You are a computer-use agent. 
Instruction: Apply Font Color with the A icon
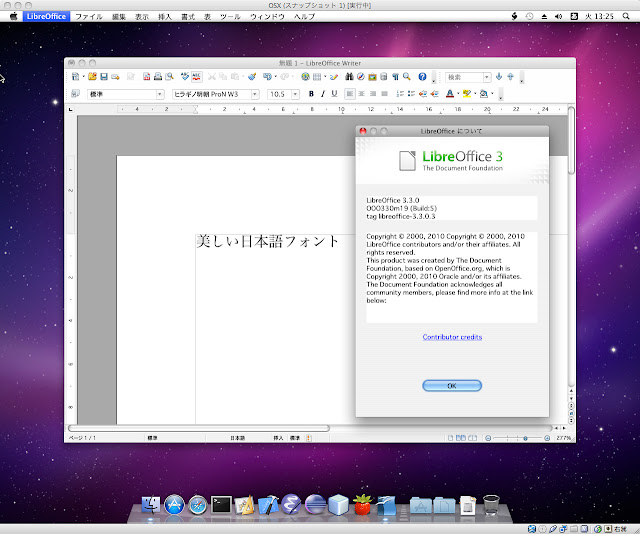coord(450,94)
